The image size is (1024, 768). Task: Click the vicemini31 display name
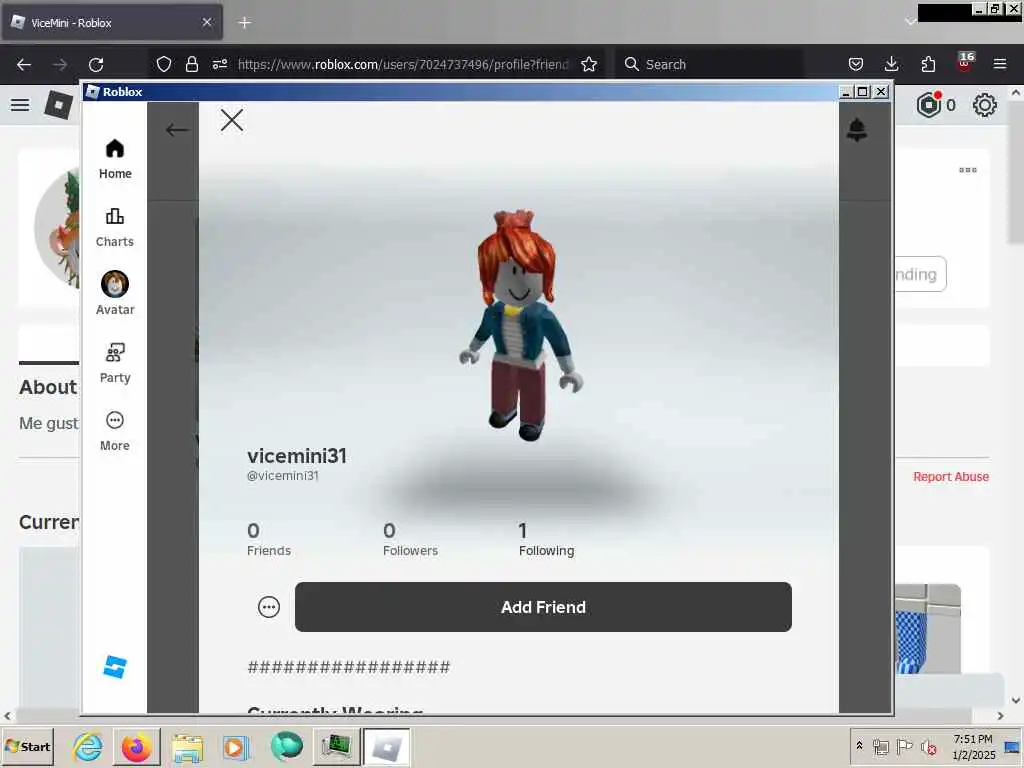click(x=296, y=455)
